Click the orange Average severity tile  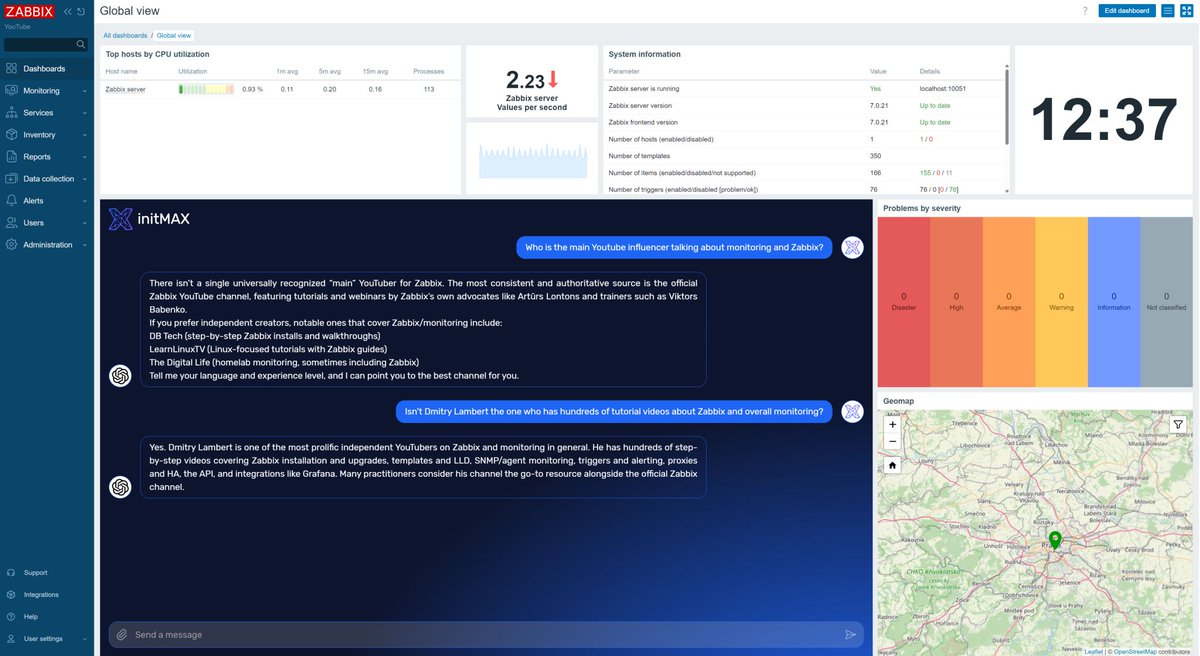1008,301
